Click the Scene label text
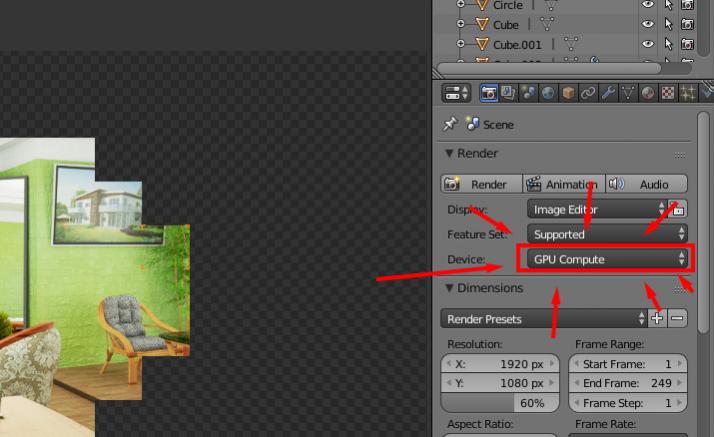This screenshot has width=714, height=437. (498, 124)
